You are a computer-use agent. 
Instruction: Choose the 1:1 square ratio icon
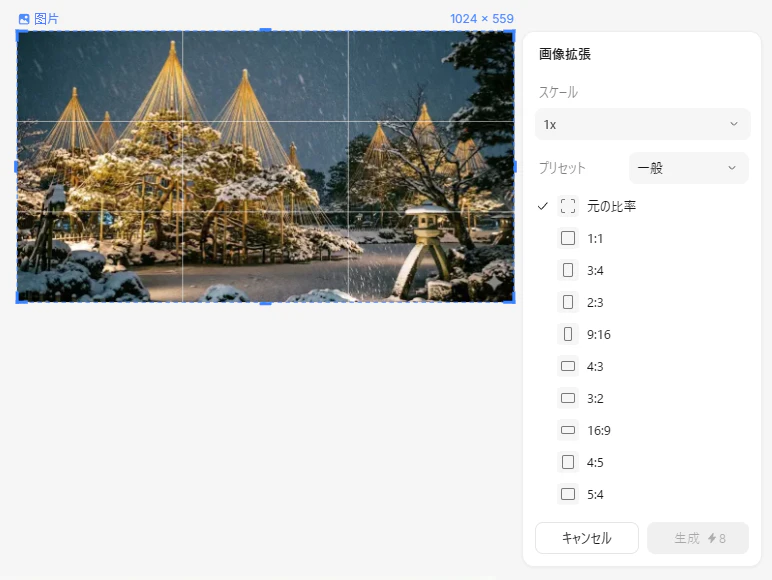click(568, 238)
